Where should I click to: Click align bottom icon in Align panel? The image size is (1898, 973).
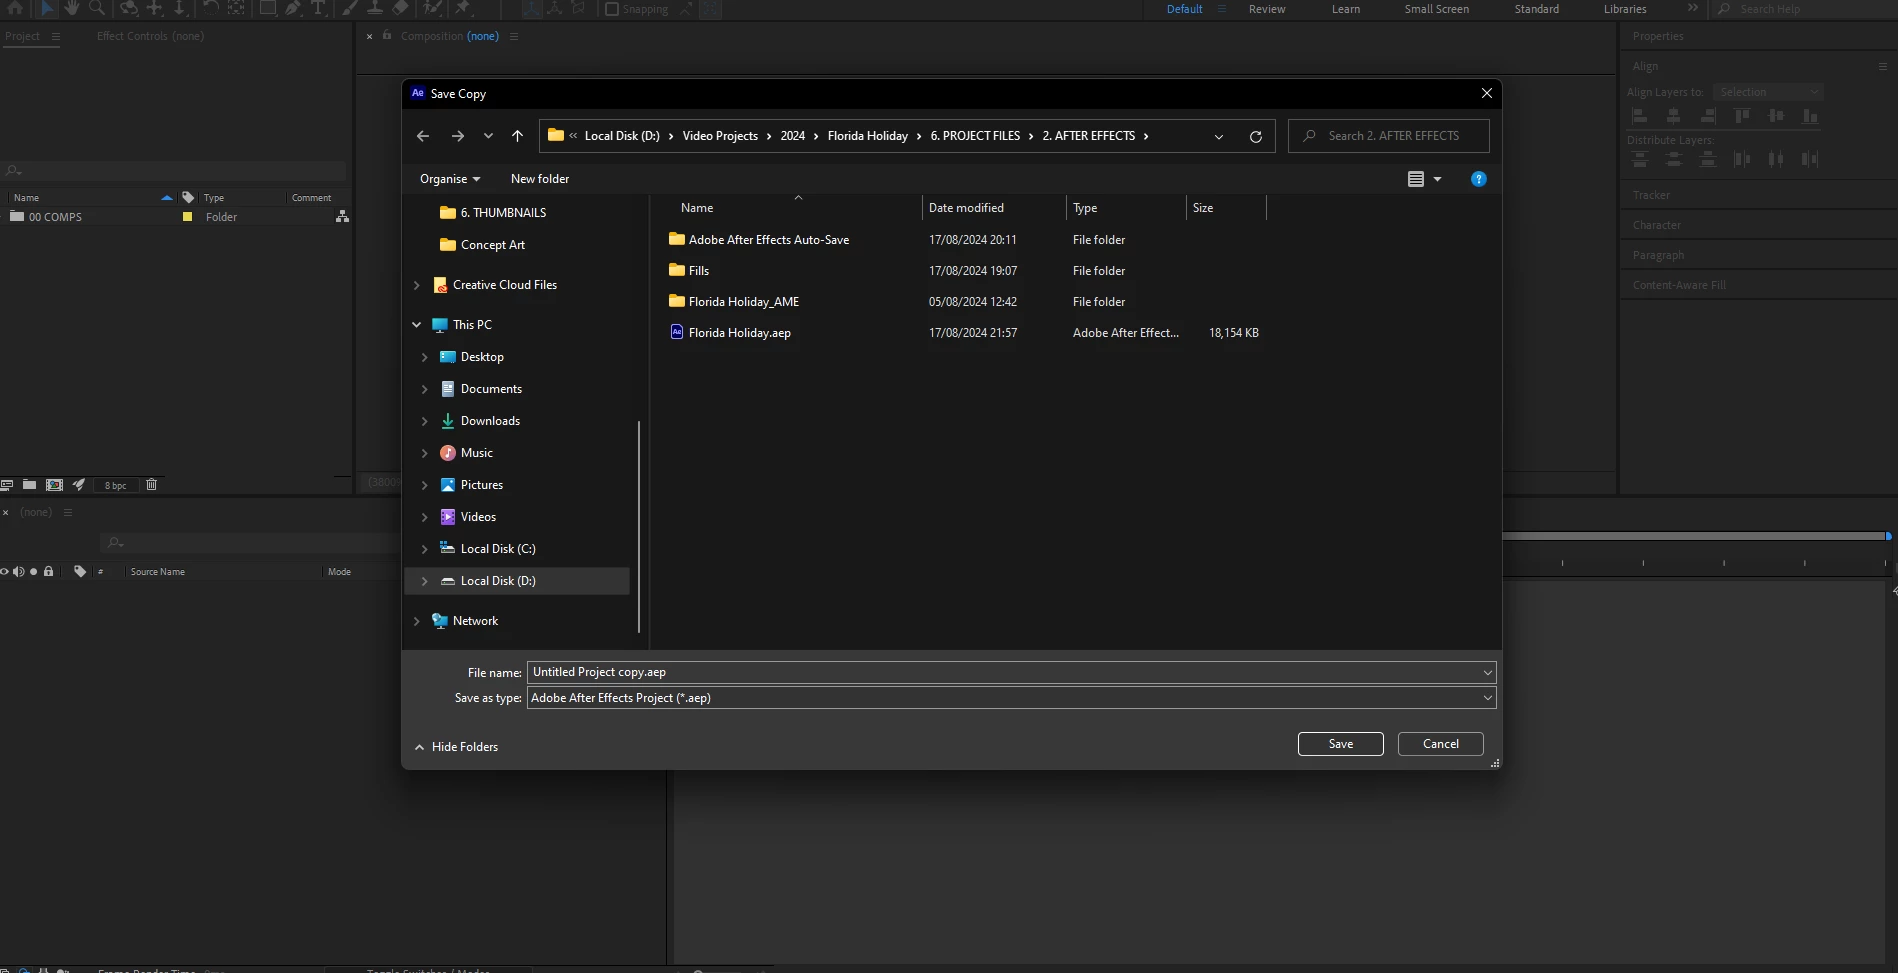1810,116
